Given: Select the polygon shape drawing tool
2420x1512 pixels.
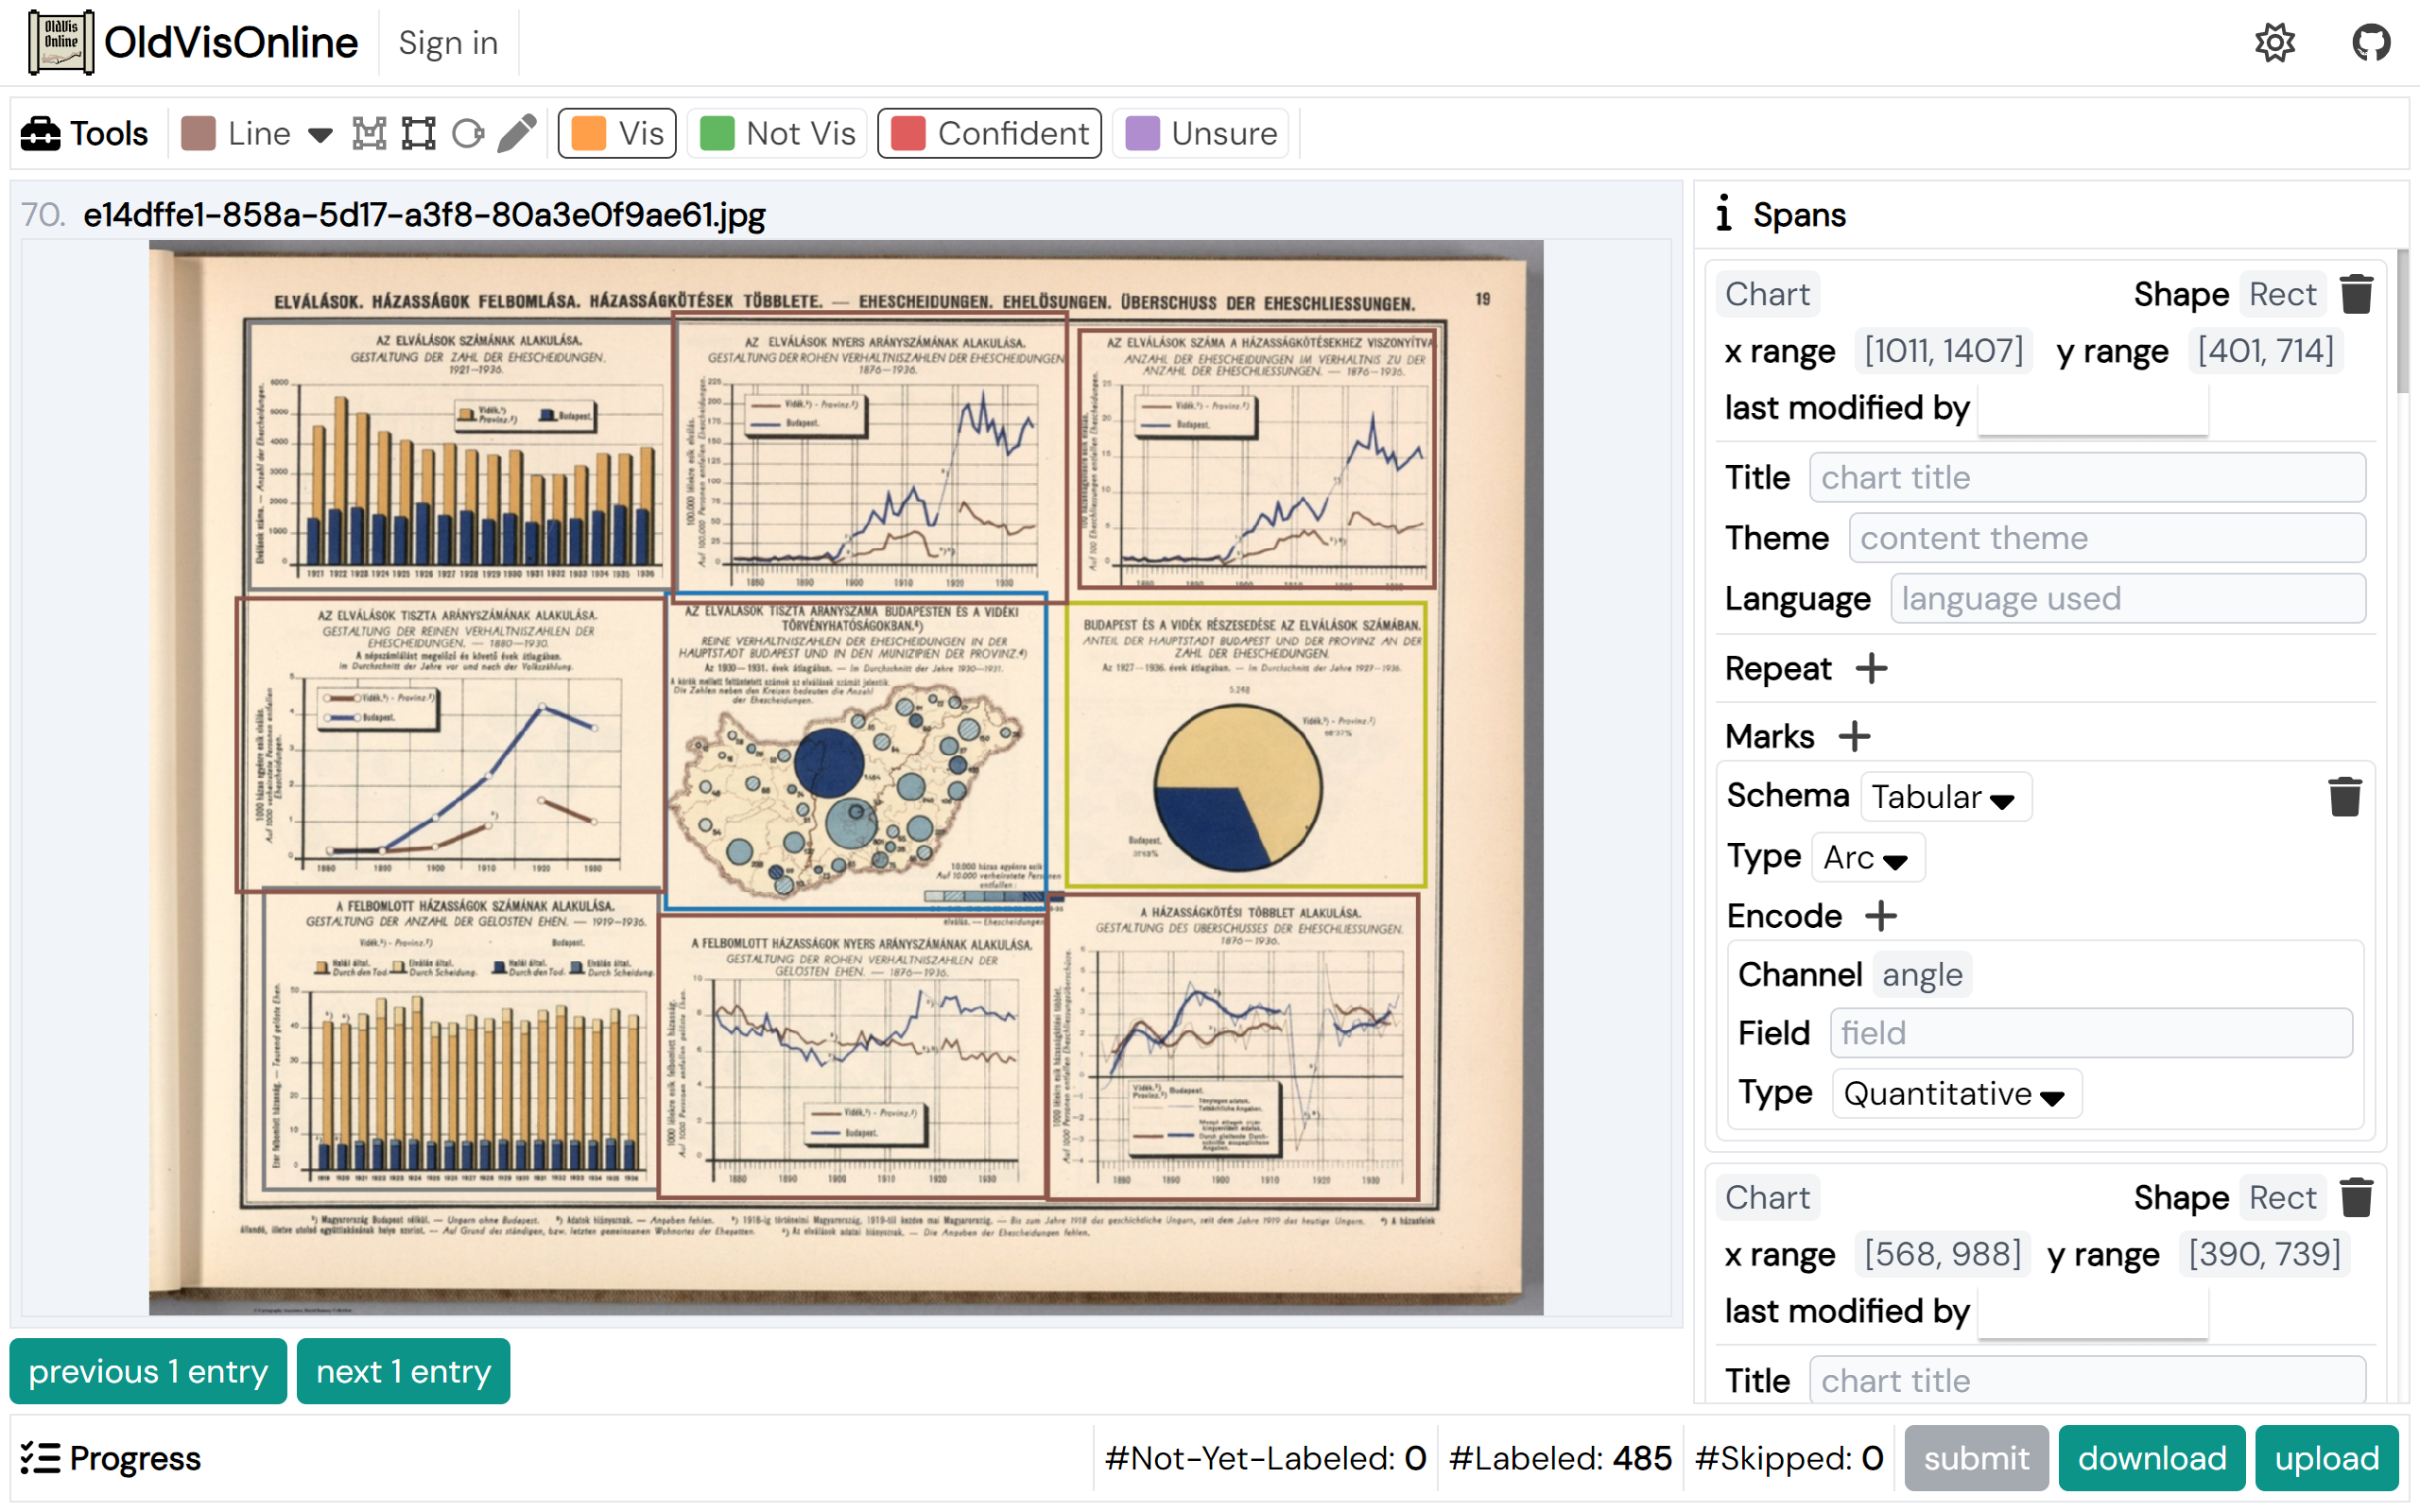Looking at the screenshot, I should (x=369, y=133).
